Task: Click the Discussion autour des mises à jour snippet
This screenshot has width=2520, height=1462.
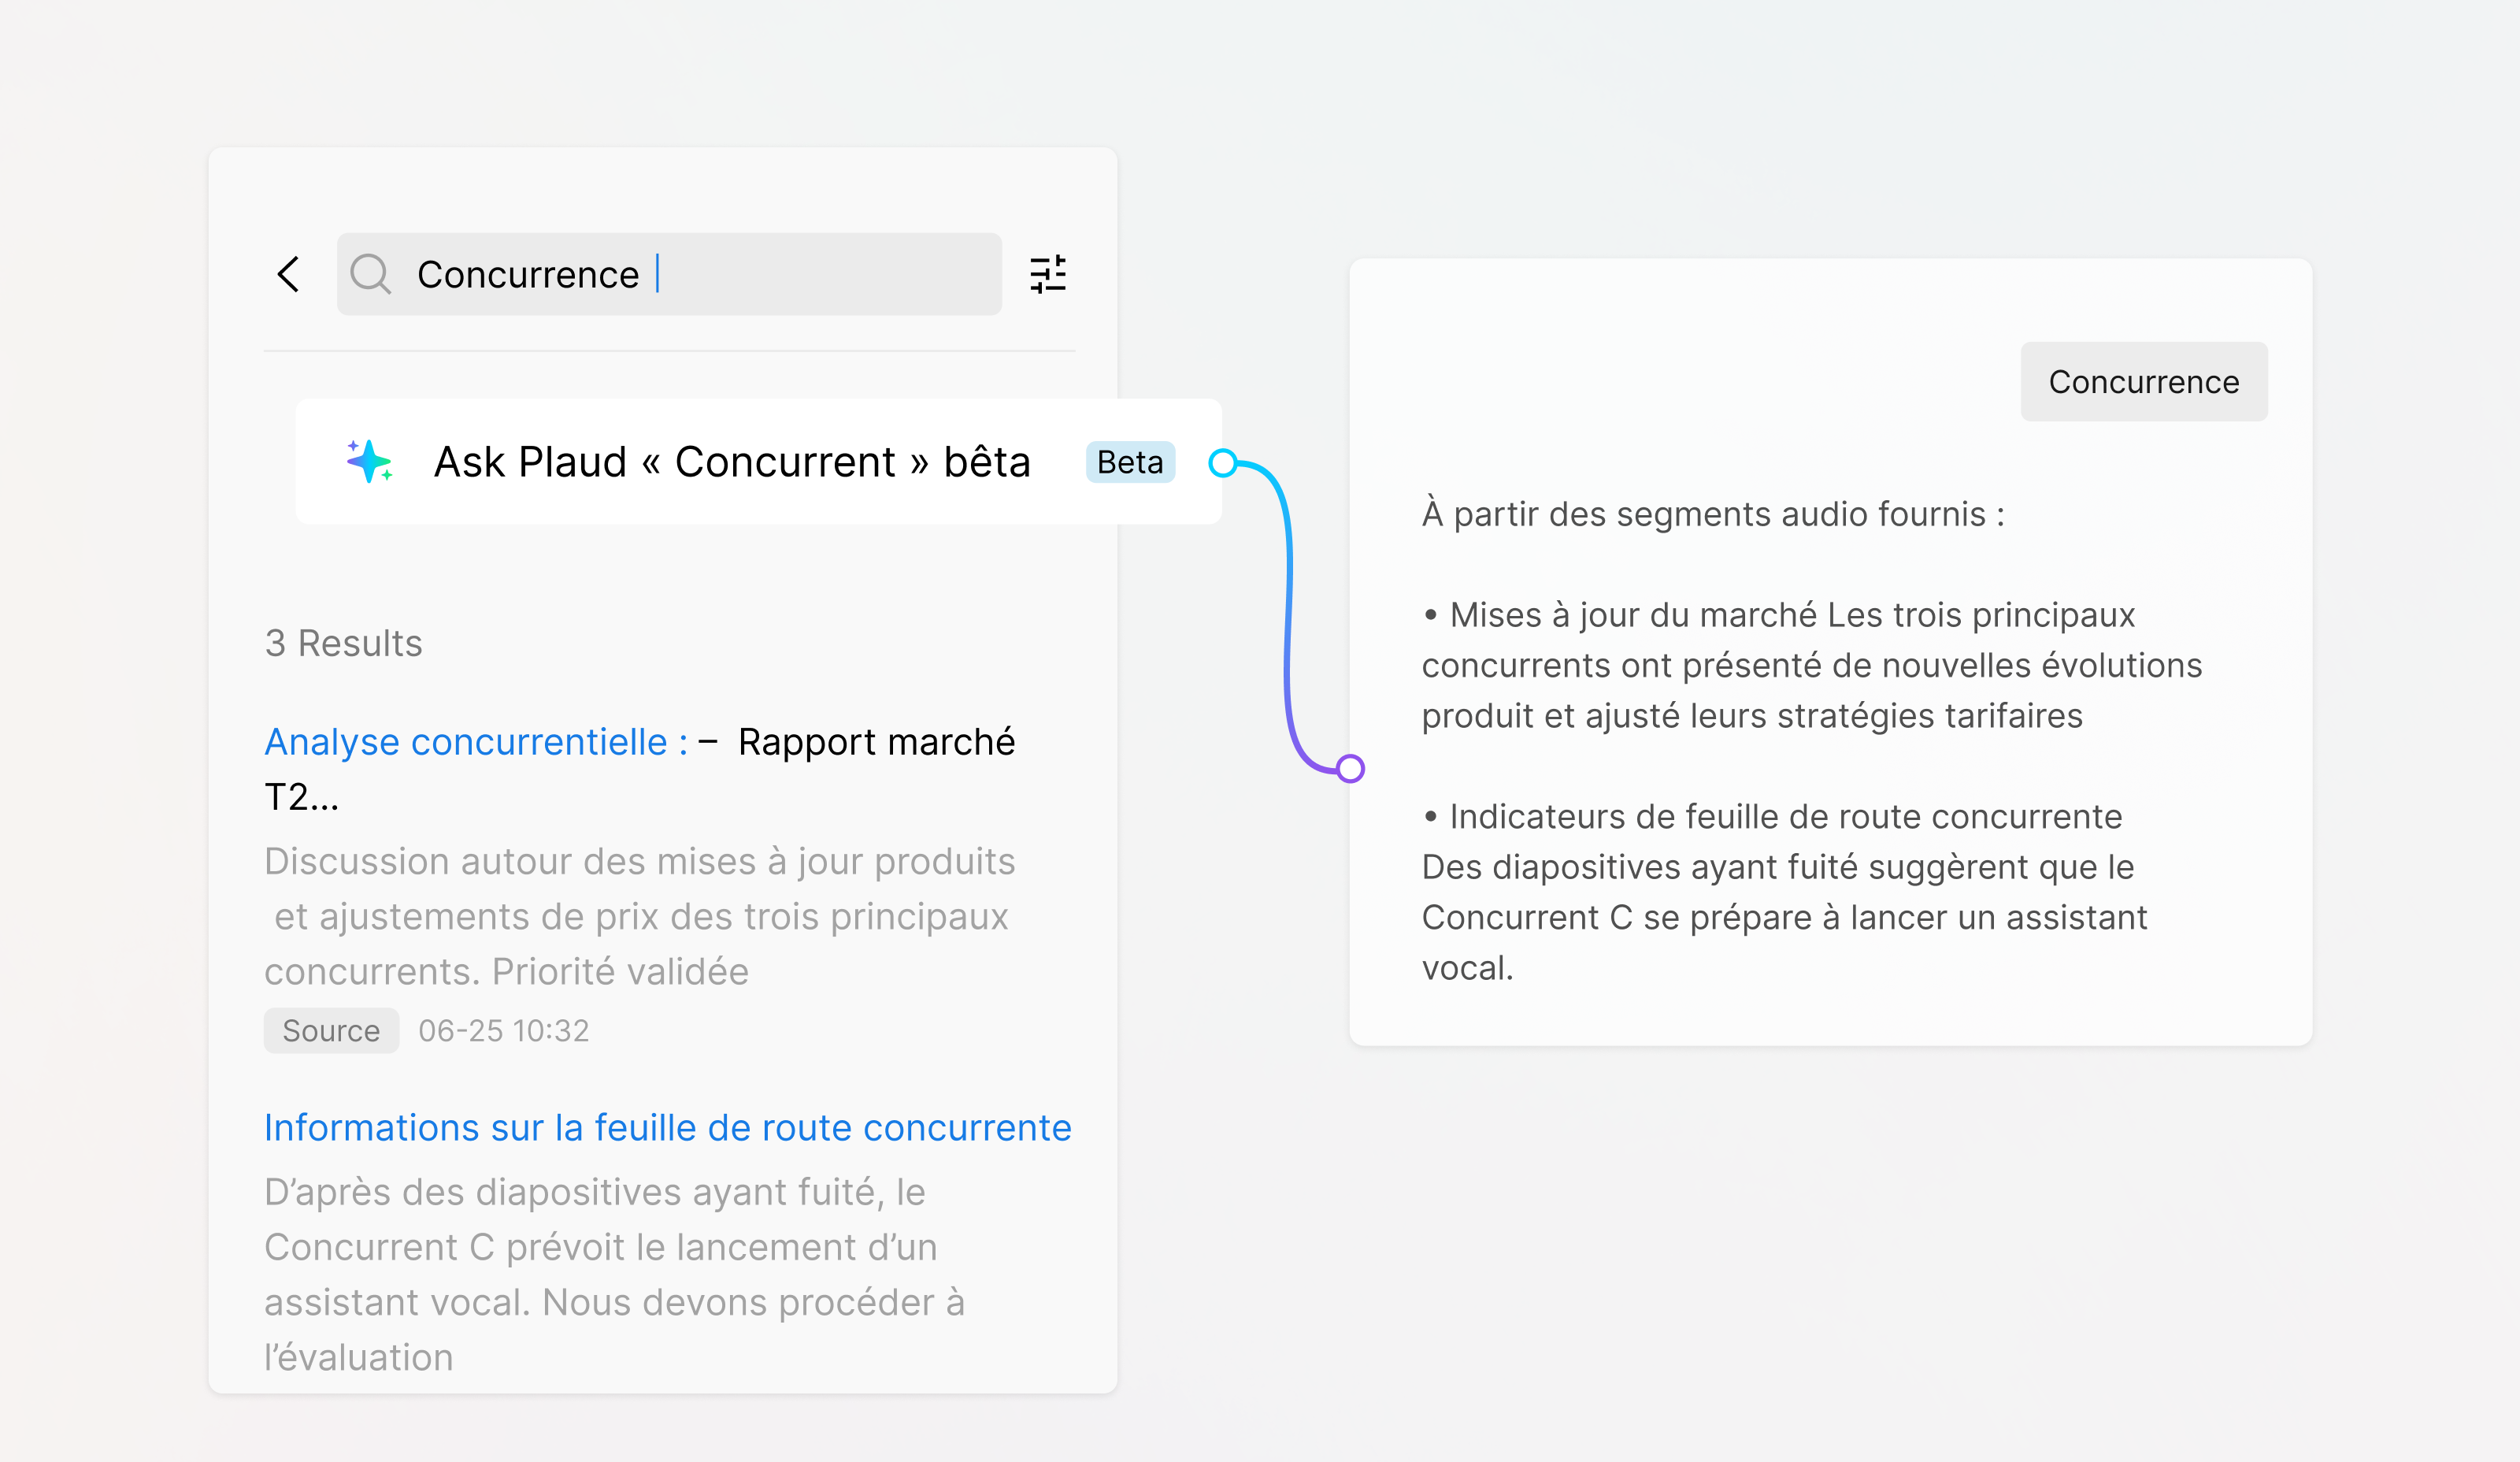Action: point(640,916)
